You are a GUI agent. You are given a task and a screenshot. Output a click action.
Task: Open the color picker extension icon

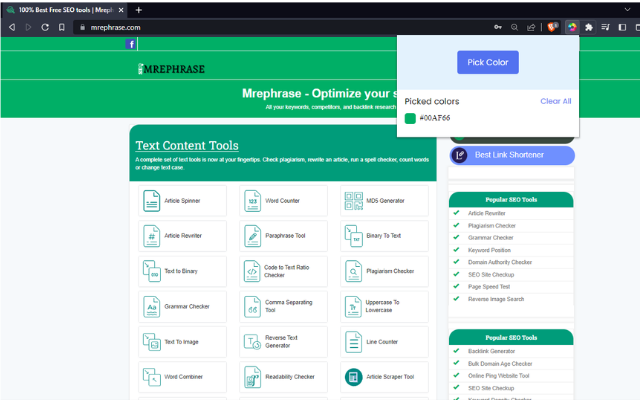tap(572, 27)
